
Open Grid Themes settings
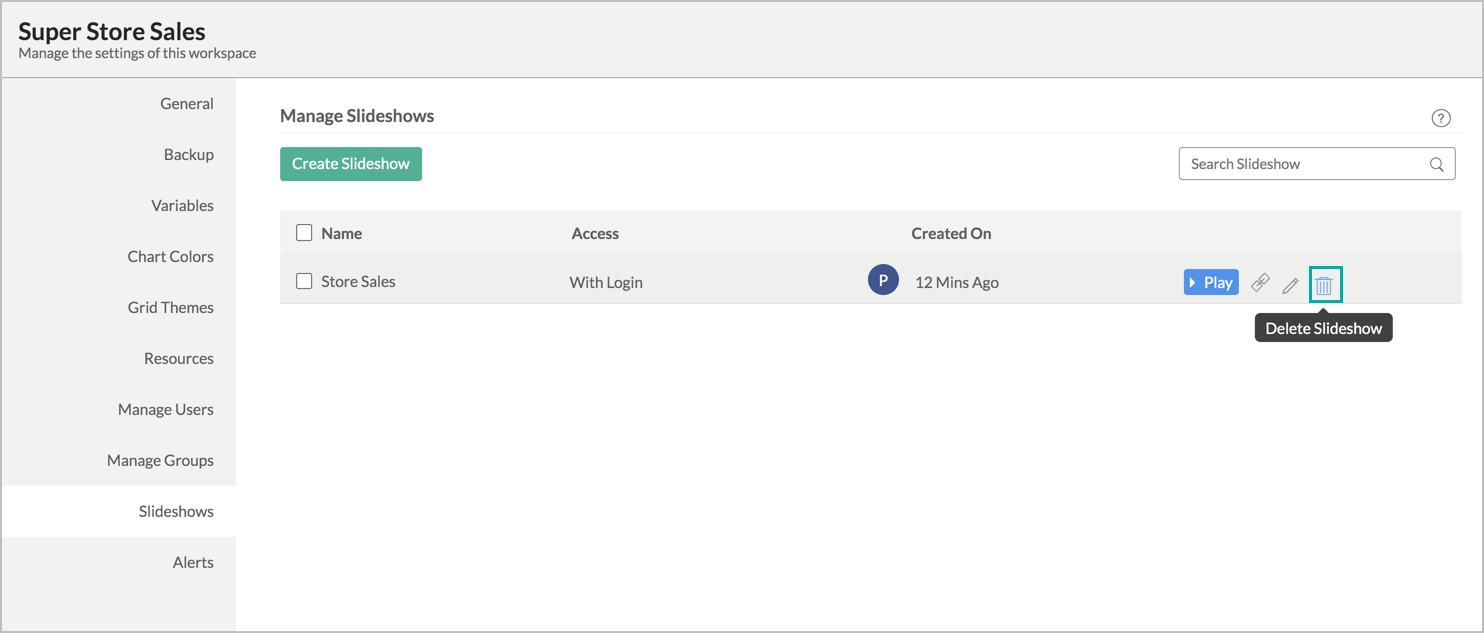pyautogui.click(x=170, y=308)
